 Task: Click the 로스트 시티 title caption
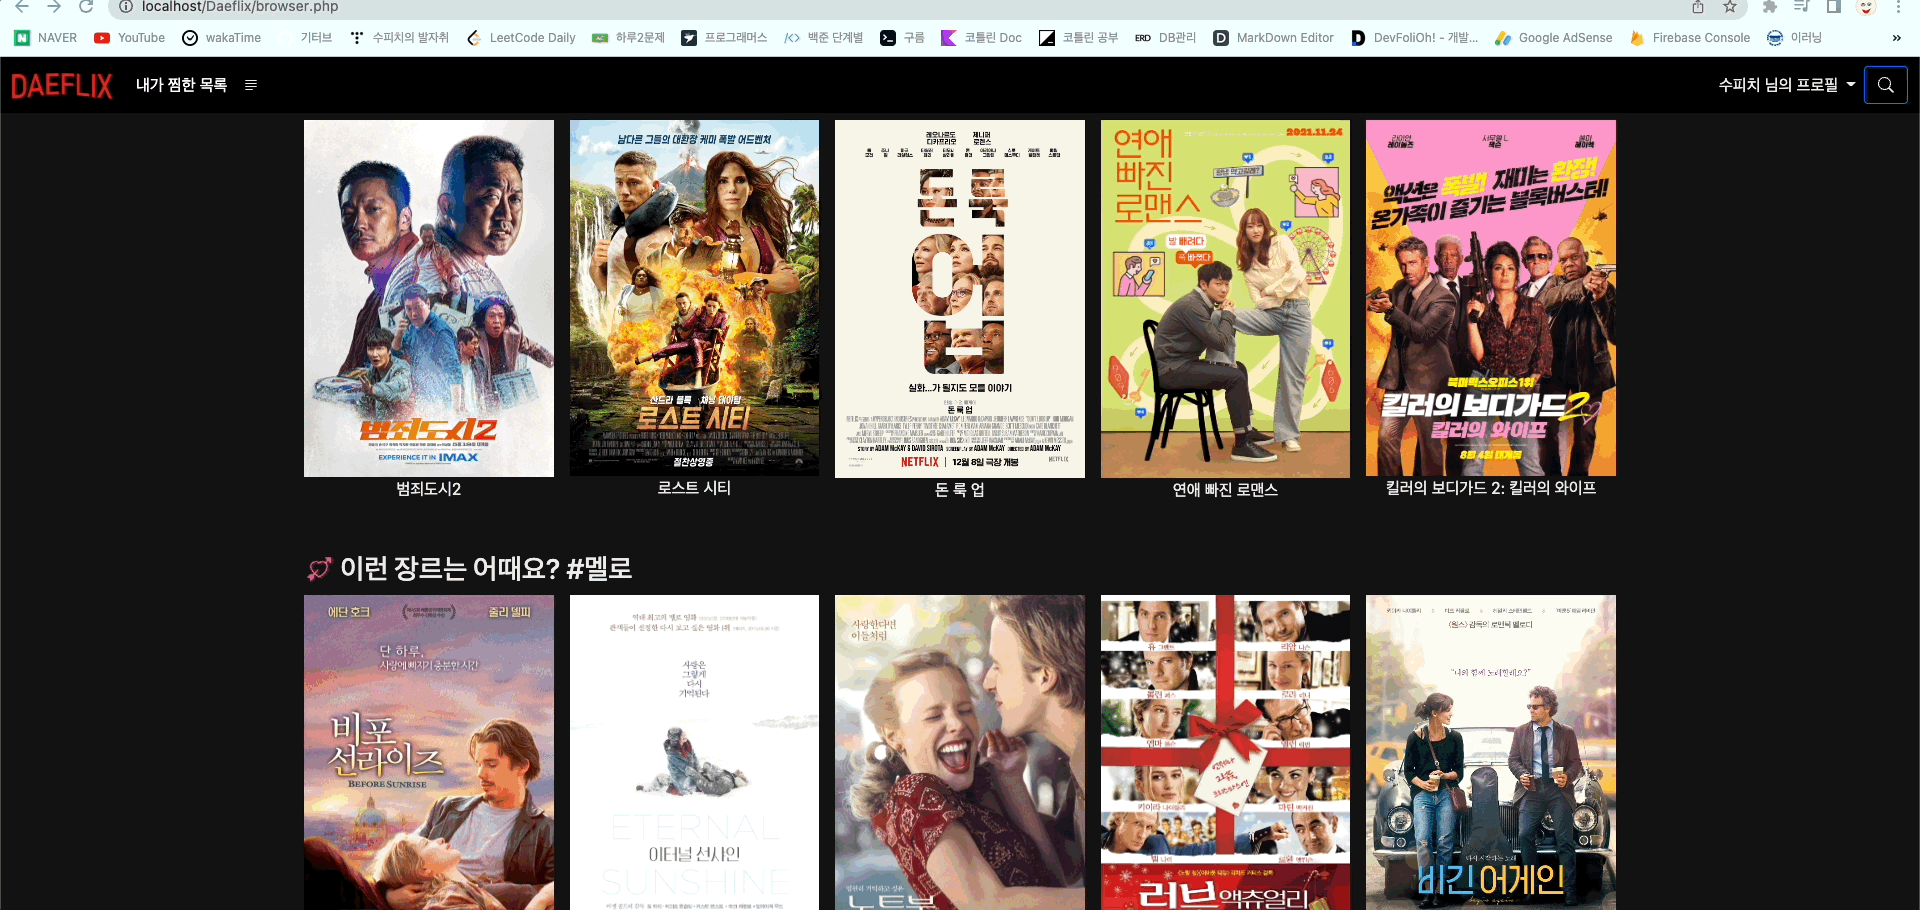coord(694,488)
